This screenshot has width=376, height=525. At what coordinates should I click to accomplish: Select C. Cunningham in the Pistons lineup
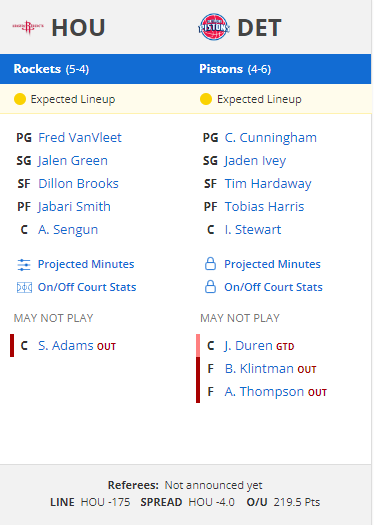(271, 138)
